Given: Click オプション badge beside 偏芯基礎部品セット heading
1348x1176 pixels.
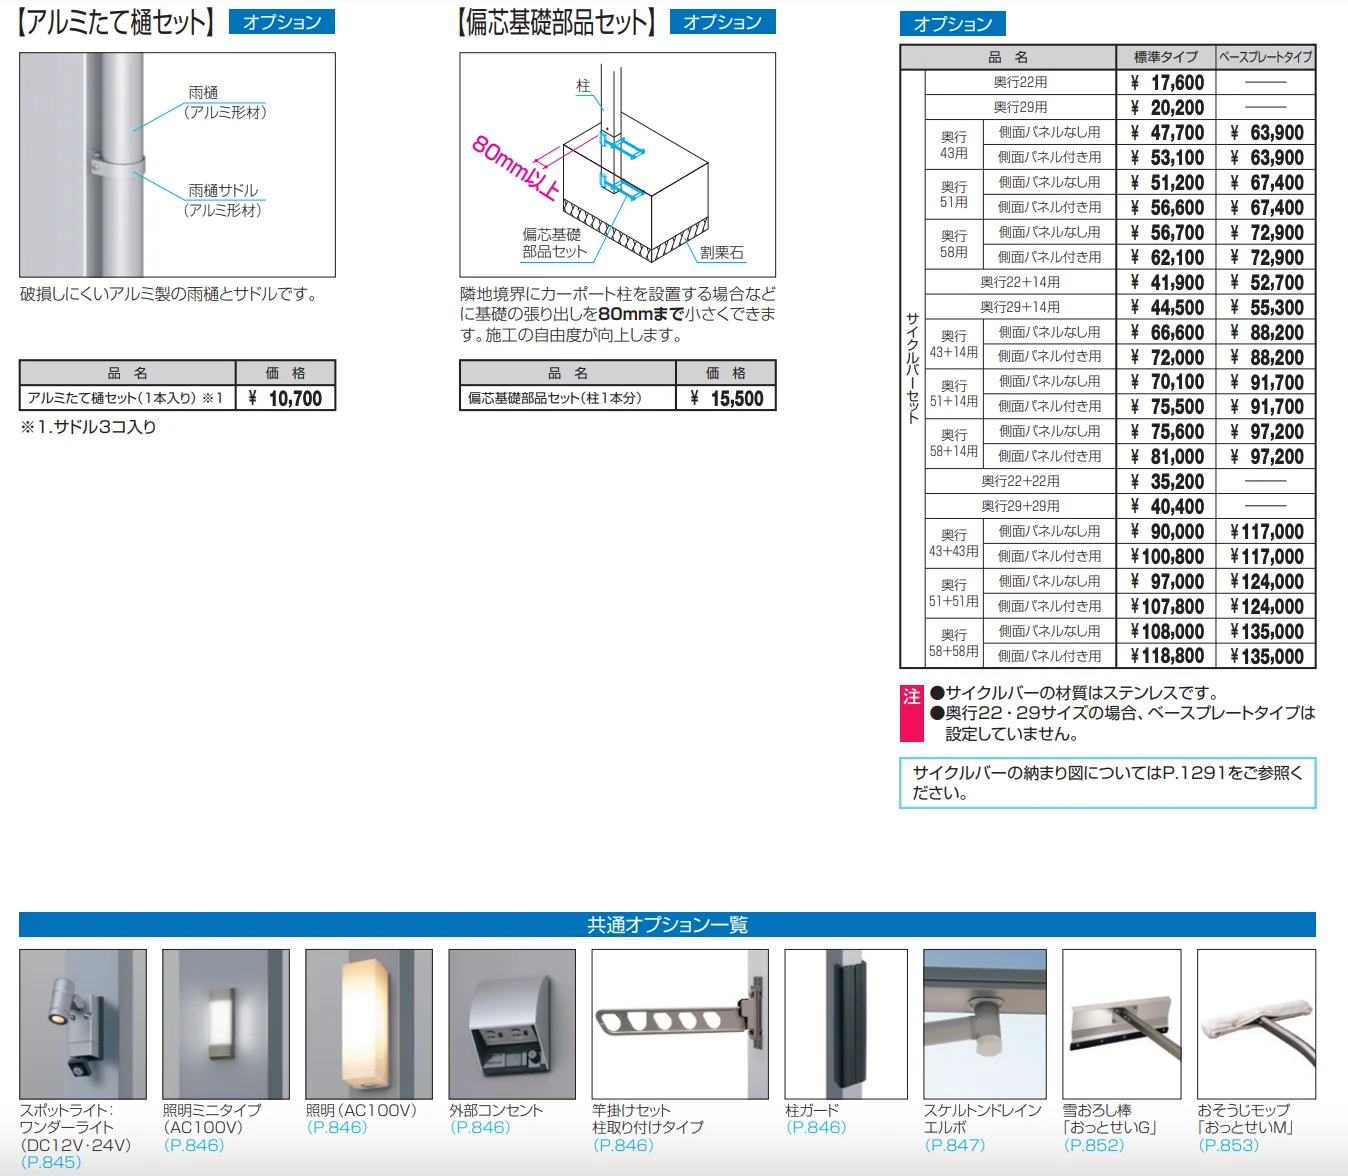Looking at the screenshot, I should (723, 22).
